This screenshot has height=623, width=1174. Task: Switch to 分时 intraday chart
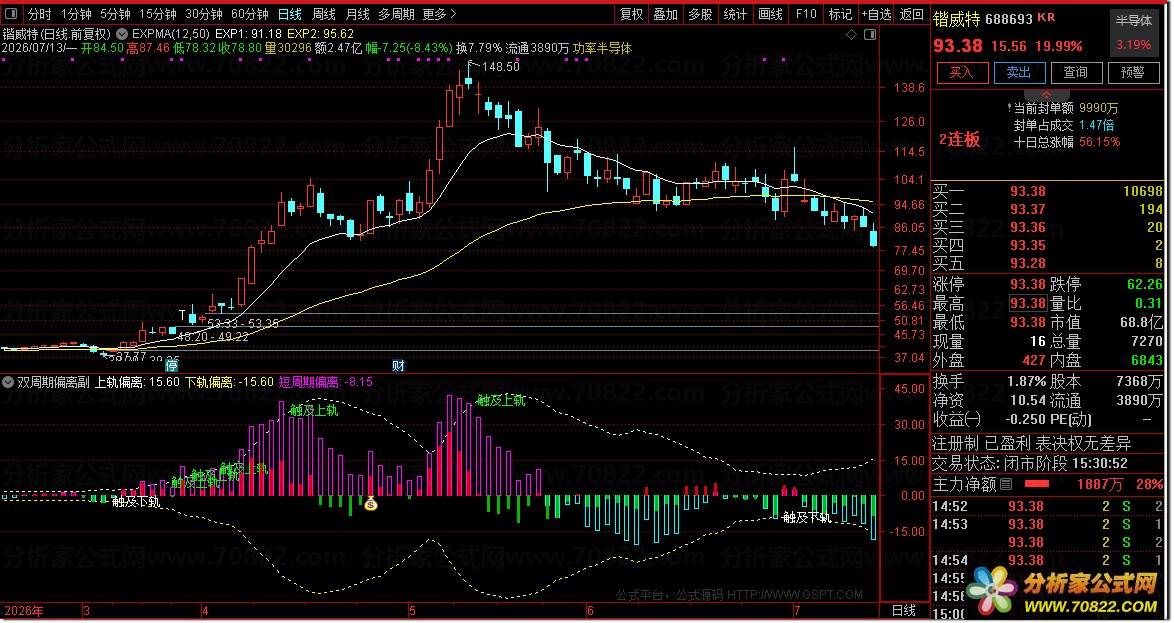(39, 13)
